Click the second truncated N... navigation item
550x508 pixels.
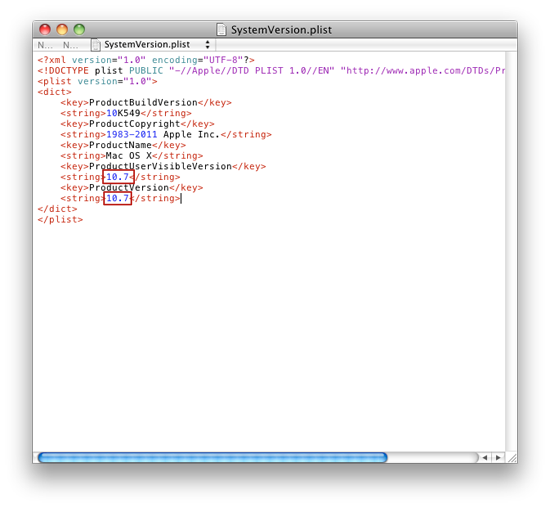point(71,45)
